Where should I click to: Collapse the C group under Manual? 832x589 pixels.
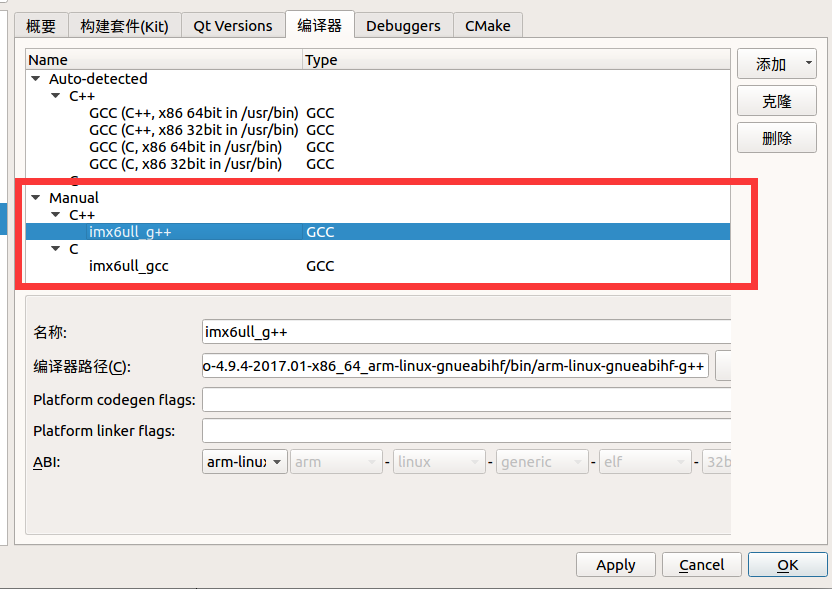click(x=56, y=248)
